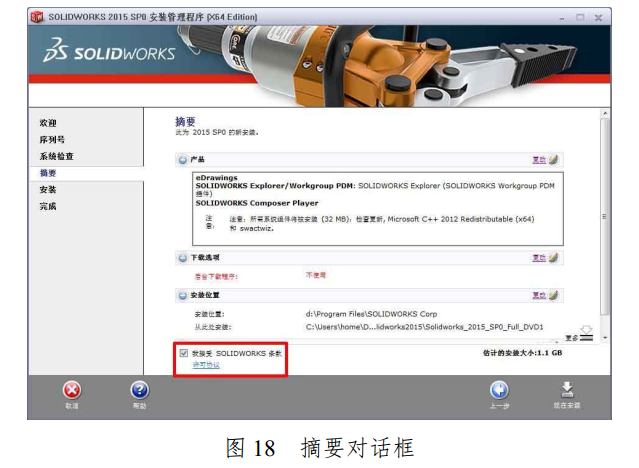
Task: Select the 摘要 step in sidebar
Action: (48, 173)
